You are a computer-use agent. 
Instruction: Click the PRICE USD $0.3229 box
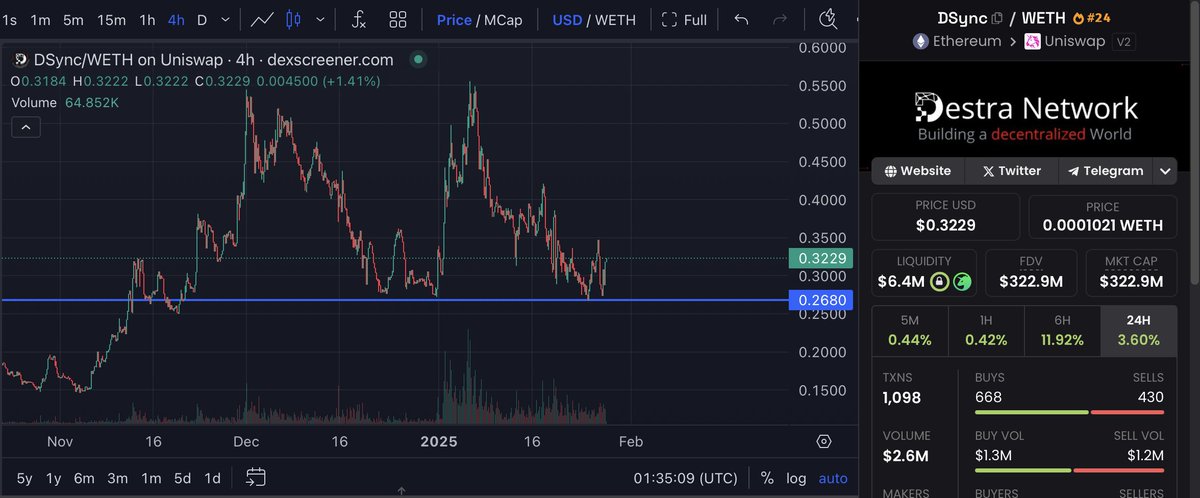click(x=946, y=216)
